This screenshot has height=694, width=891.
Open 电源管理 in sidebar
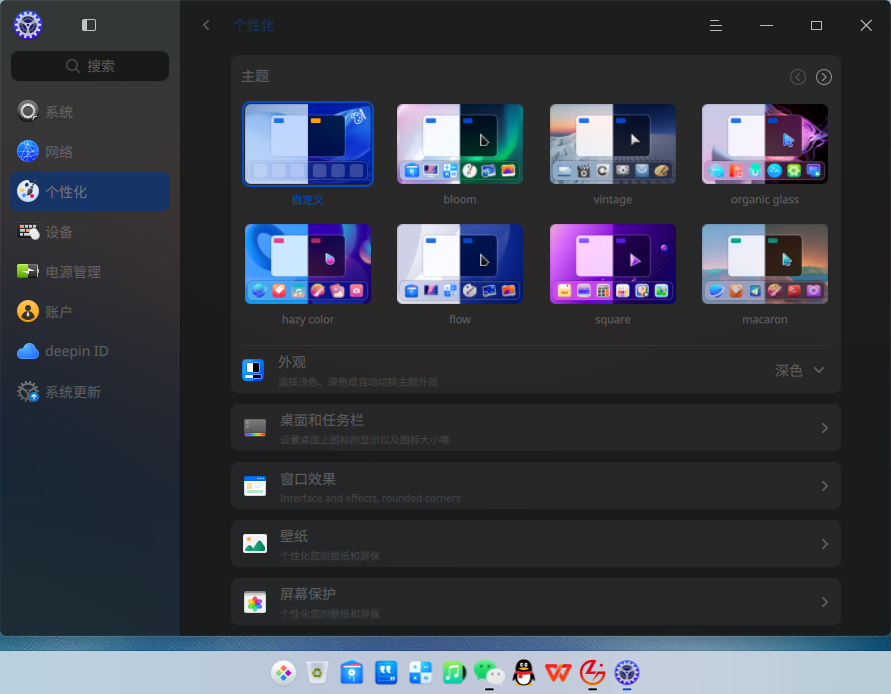90,272
